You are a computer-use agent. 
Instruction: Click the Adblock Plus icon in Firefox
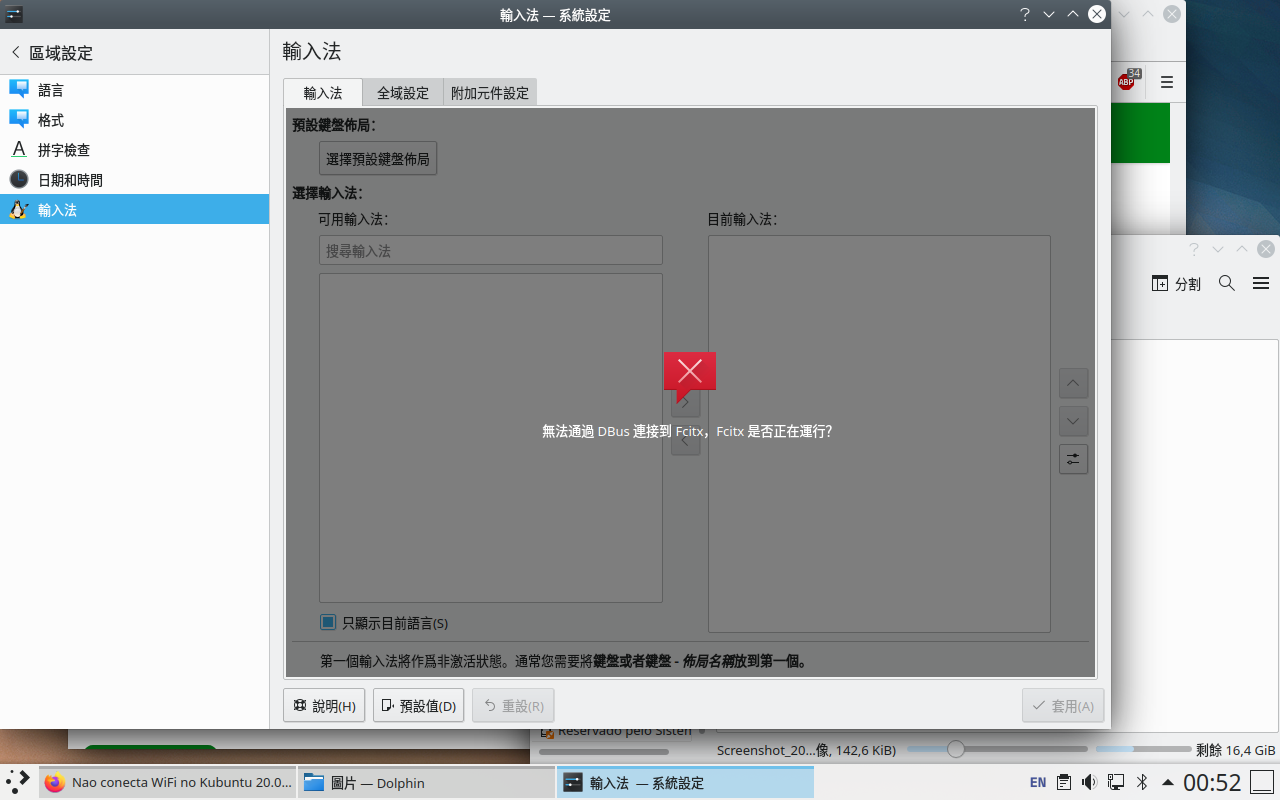click(x=1127, y=81)
